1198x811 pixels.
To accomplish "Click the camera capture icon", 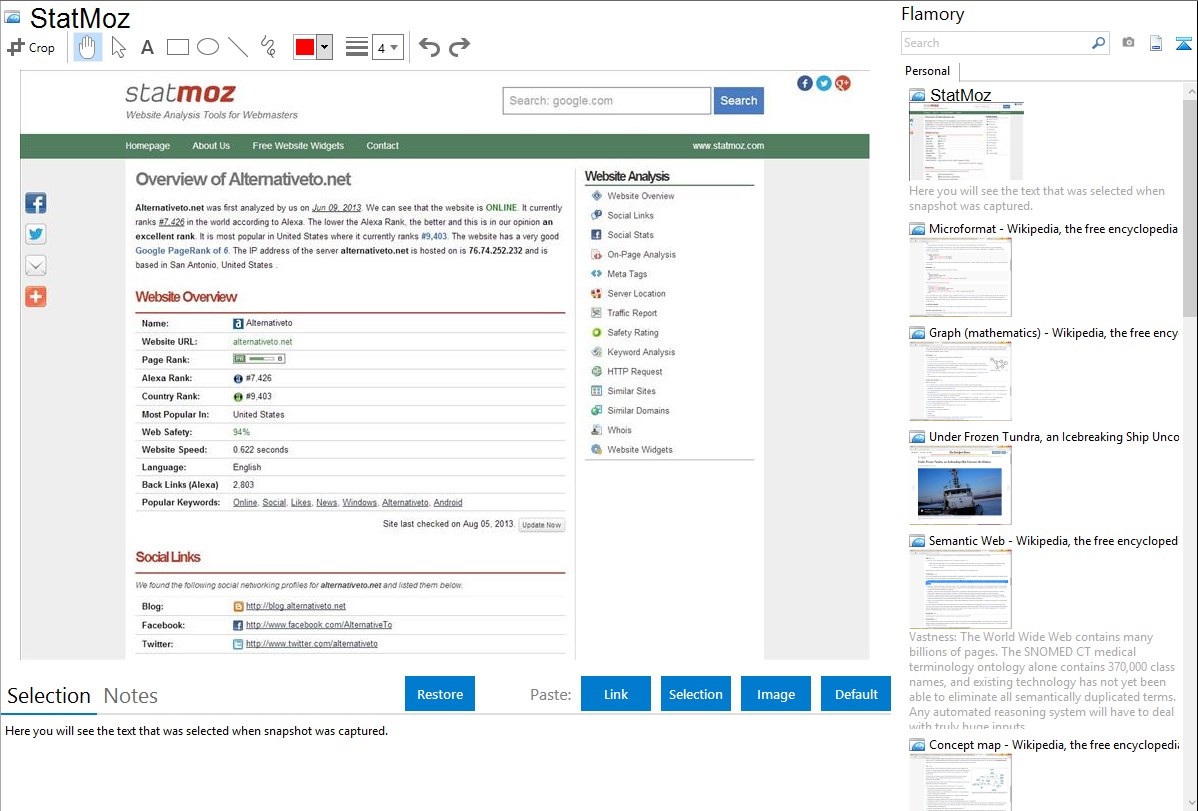I will click(x=1128, y=43).
